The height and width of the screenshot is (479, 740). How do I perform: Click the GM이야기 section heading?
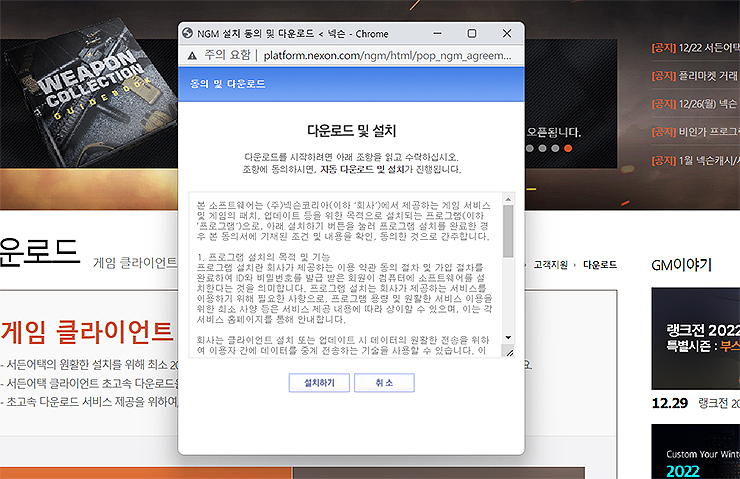pos(681,265)
